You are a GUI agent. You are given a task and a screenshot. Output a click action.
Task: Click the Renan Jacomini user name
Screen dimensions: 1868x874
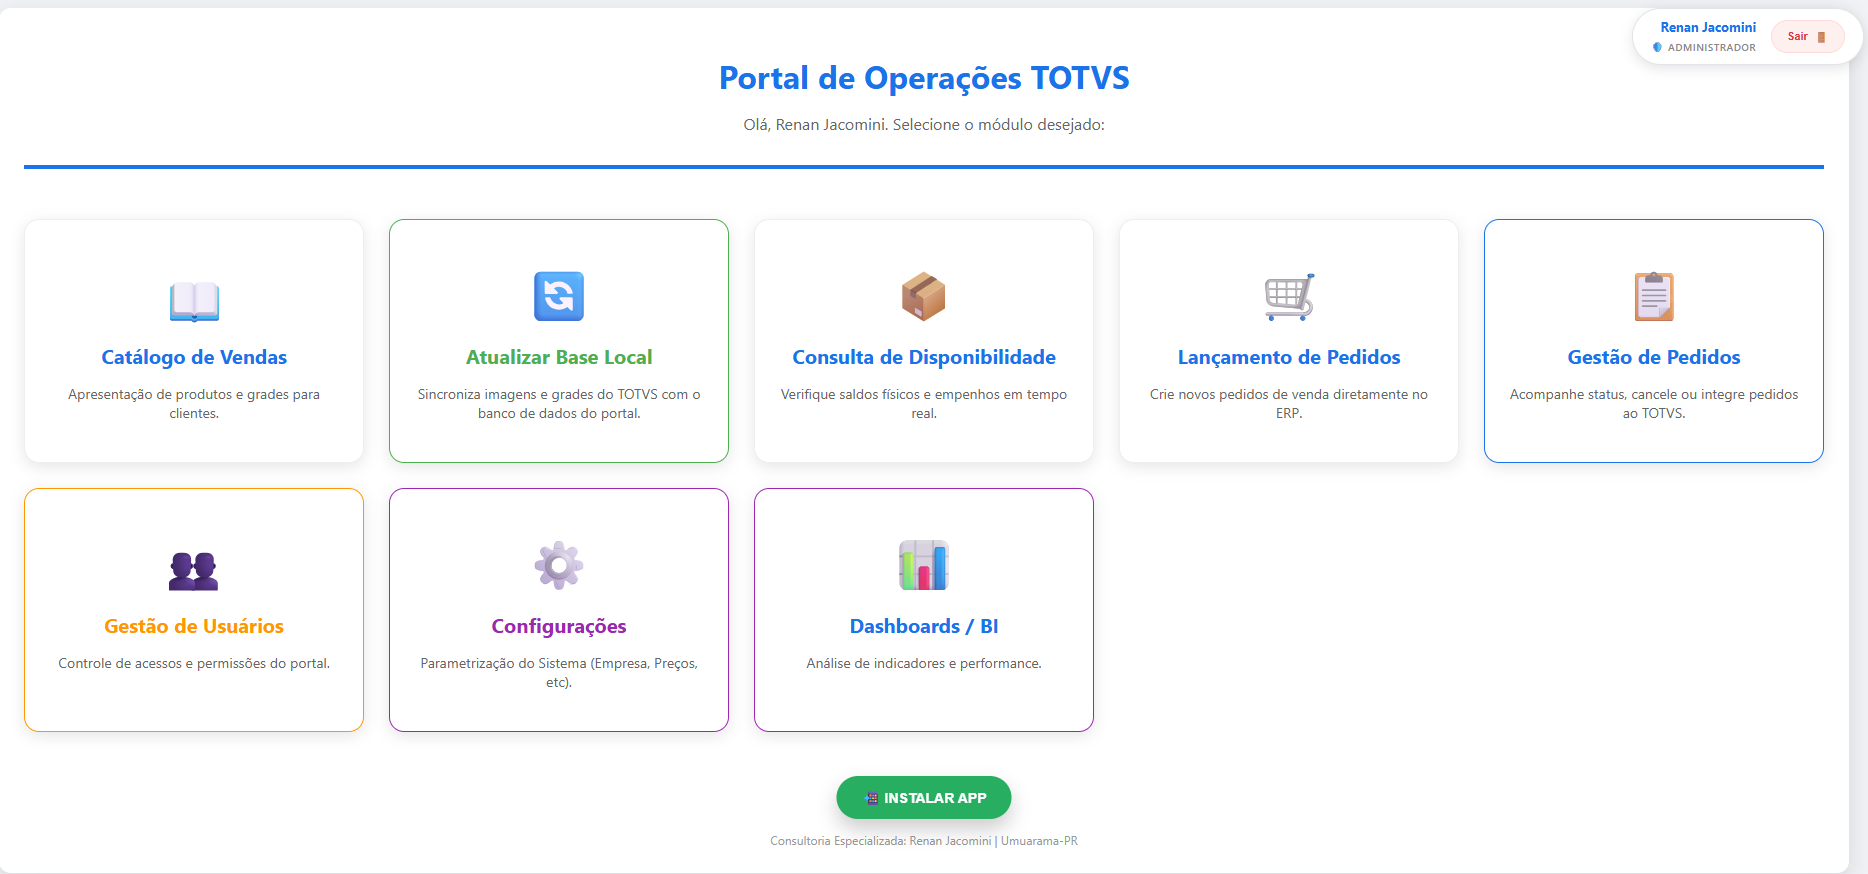(1708, 27)
